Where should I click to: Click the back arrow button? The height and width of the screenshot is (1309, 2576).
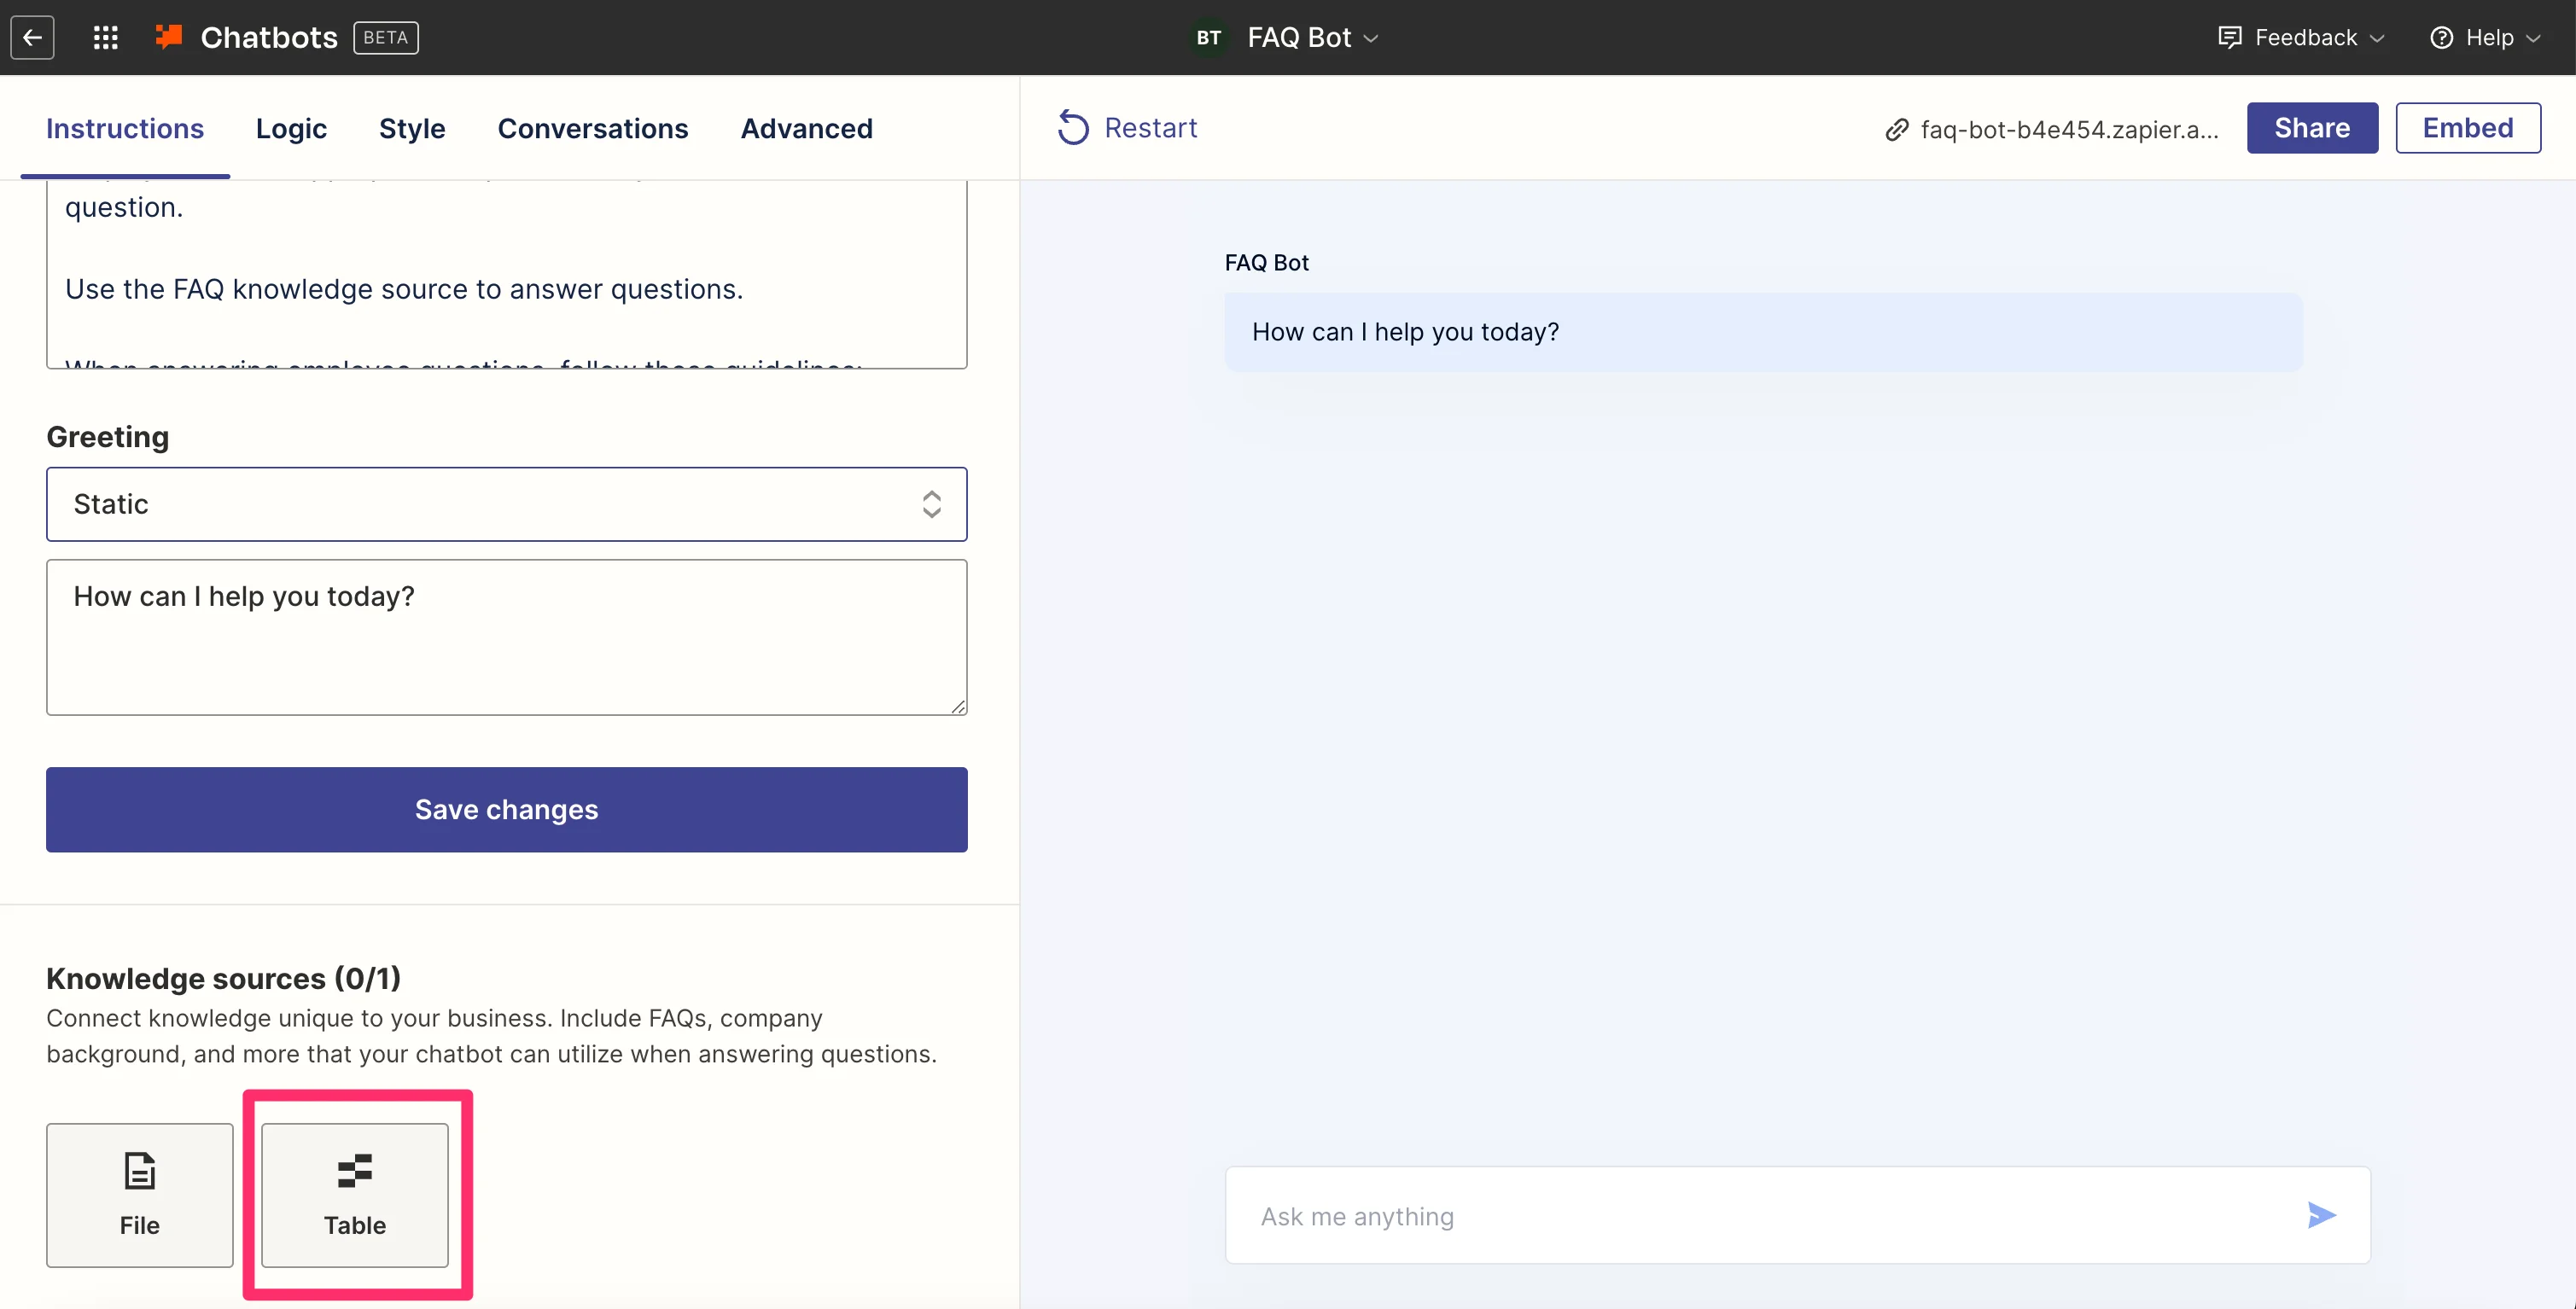point(32,38)
